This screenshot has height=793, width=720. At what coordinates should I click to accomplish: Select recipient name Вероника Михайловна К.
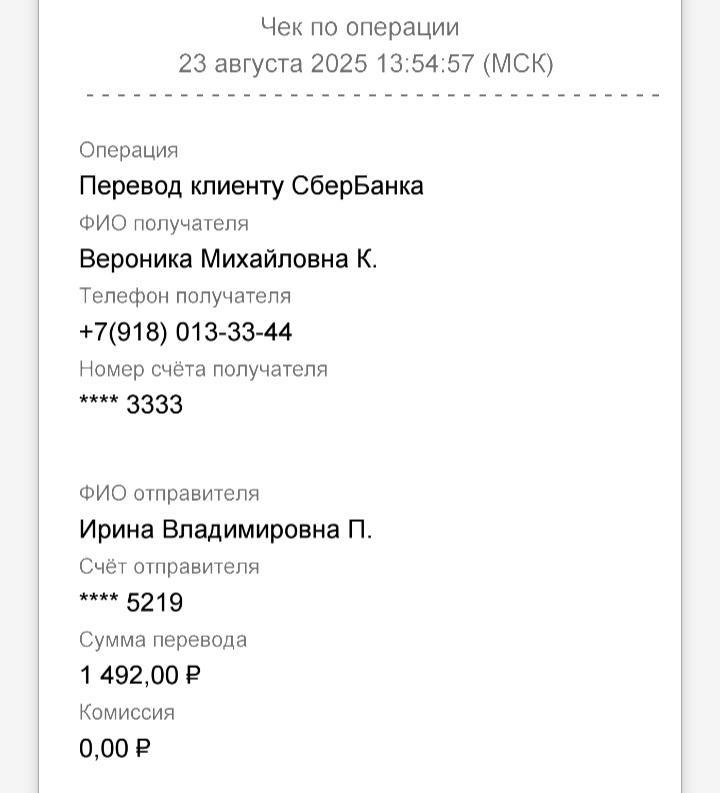[x=228, y=258]
